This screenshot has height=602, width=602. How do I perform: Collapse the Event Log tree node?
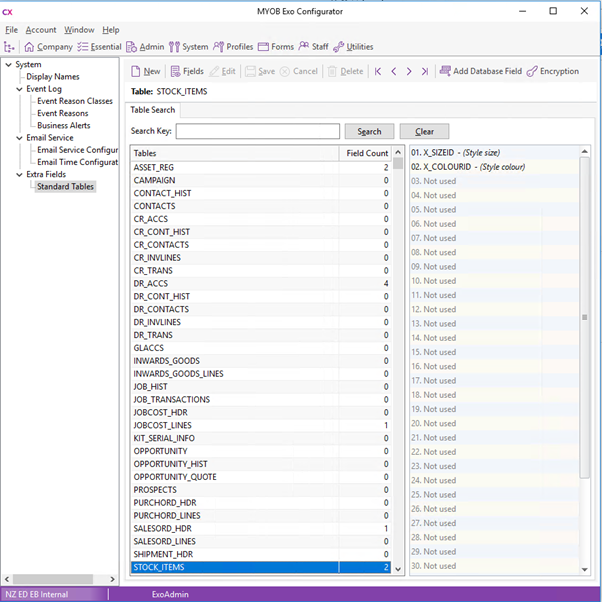coord(19,89)
